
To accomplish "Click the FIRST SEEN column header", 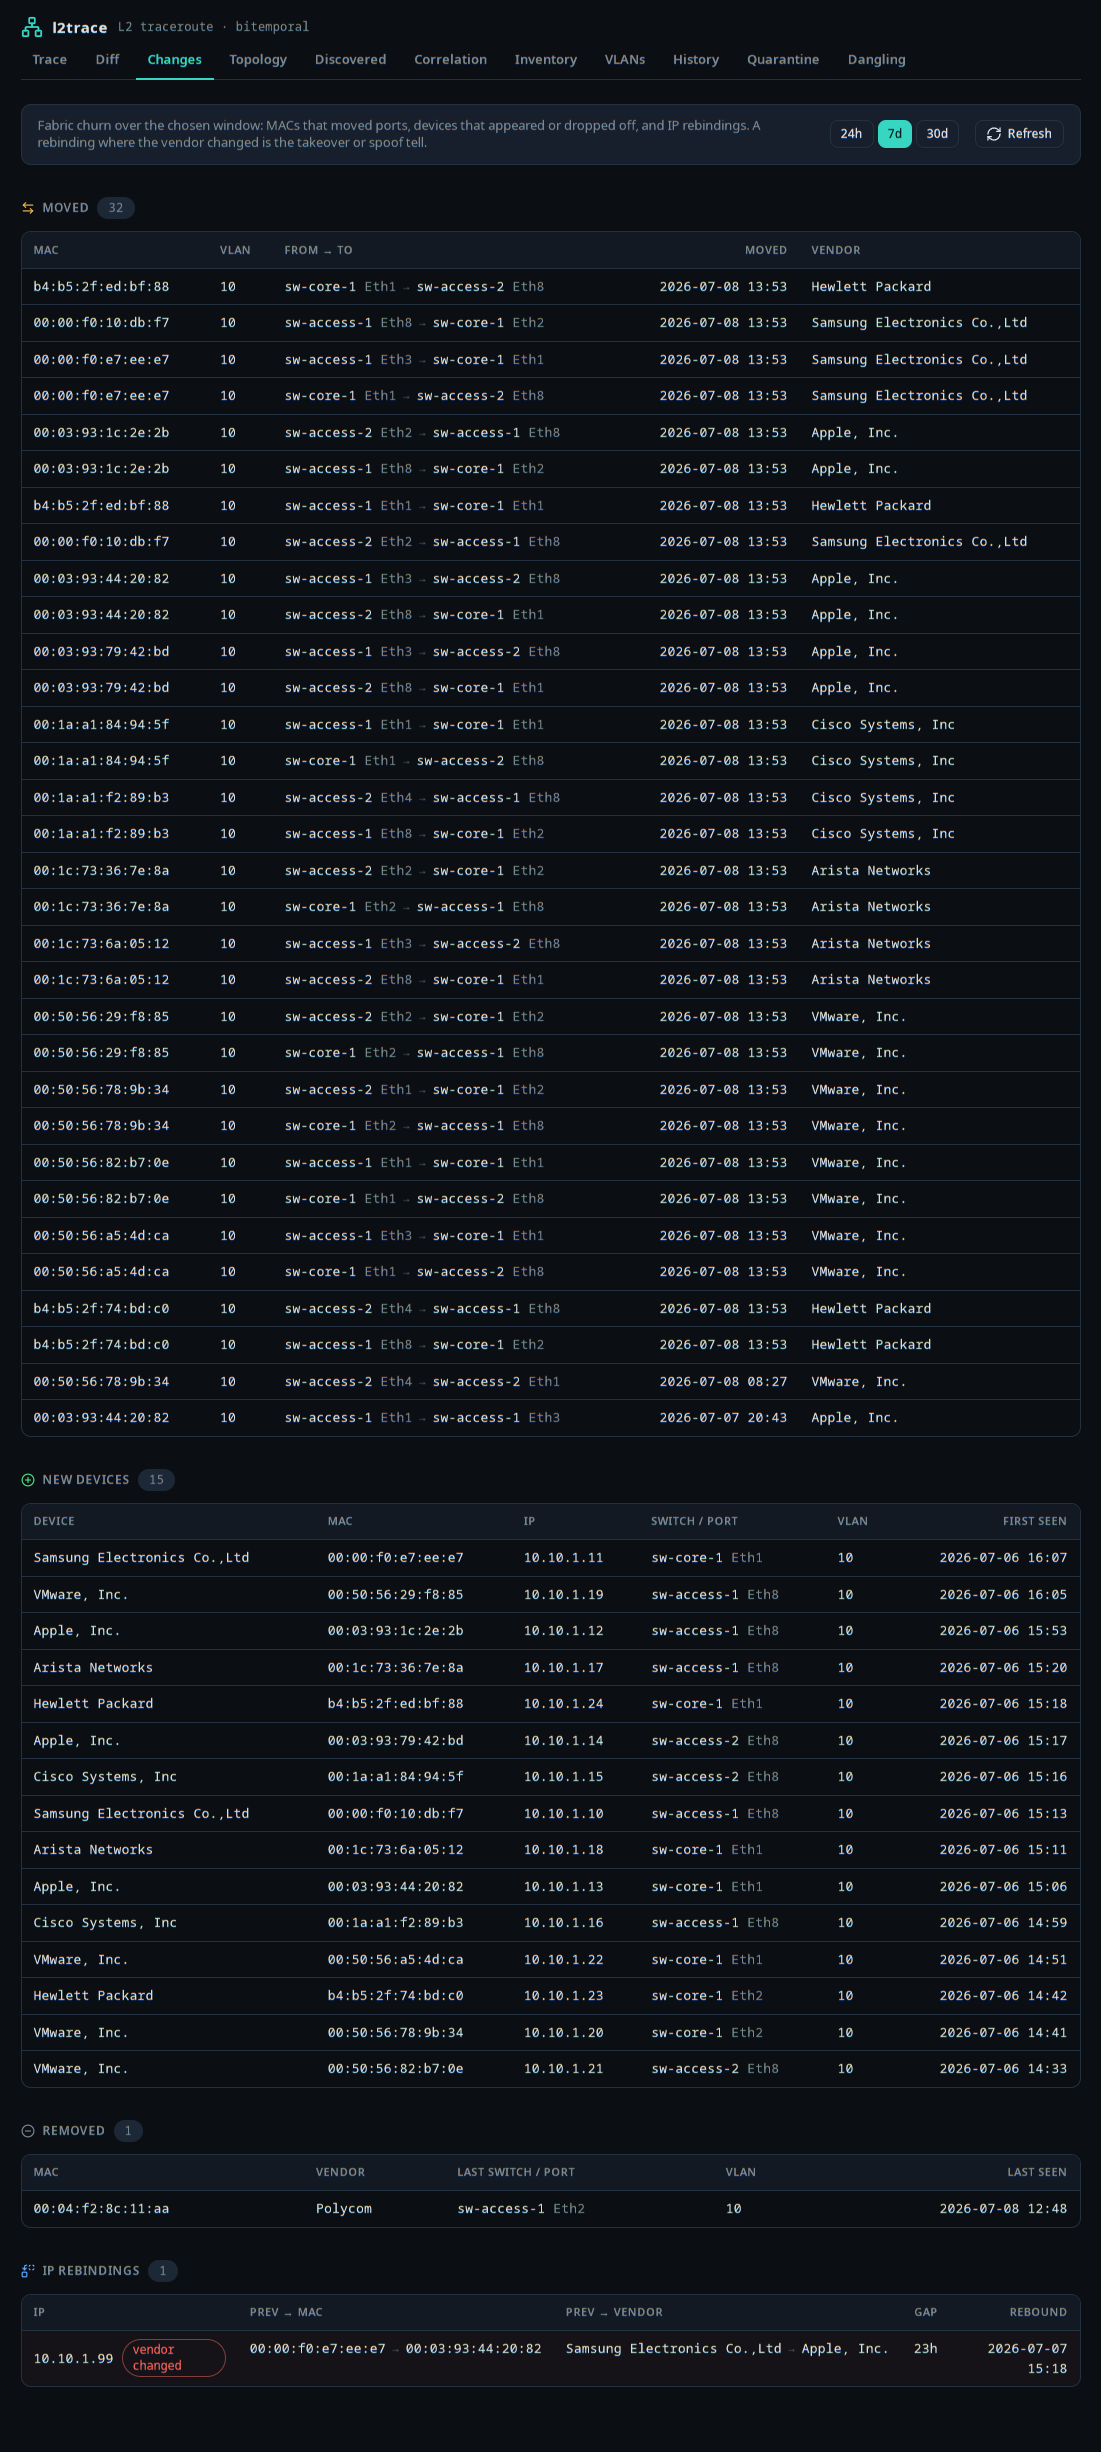I will pos(1035,1521).
